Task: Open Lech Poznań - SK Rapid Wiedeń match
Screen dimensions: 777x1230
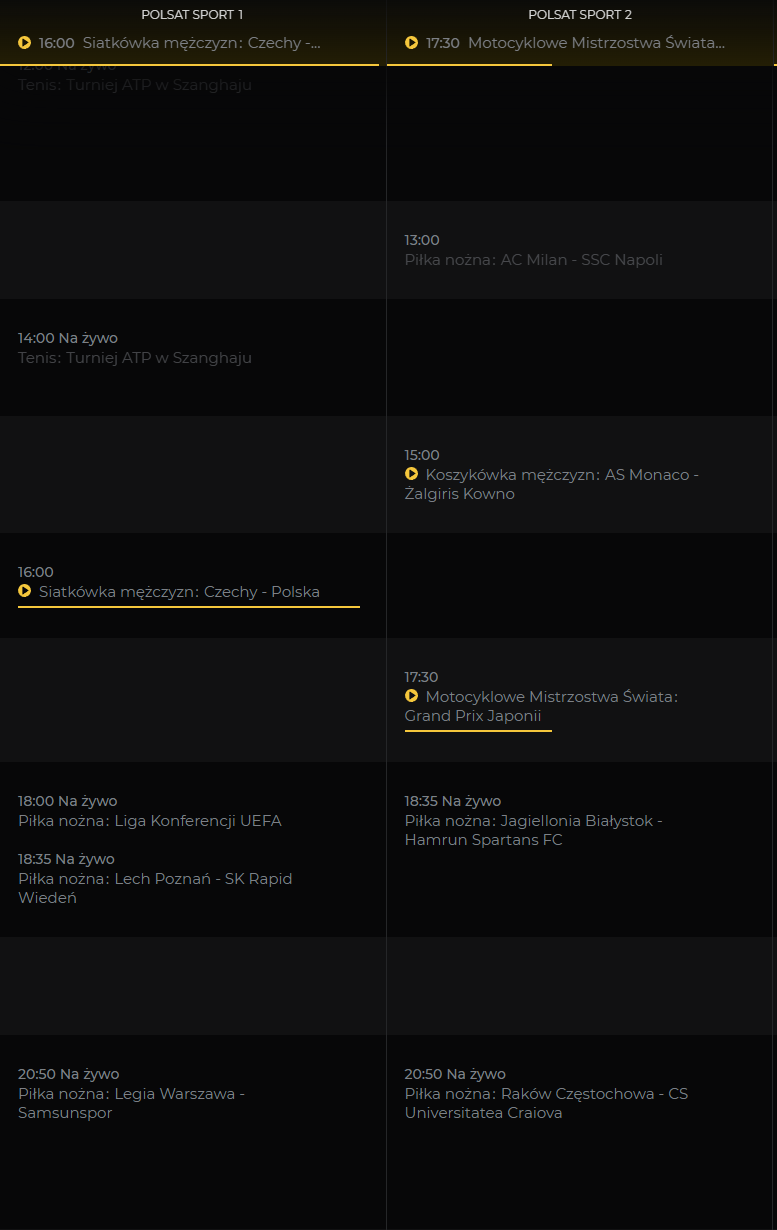Action: (155, 888)
